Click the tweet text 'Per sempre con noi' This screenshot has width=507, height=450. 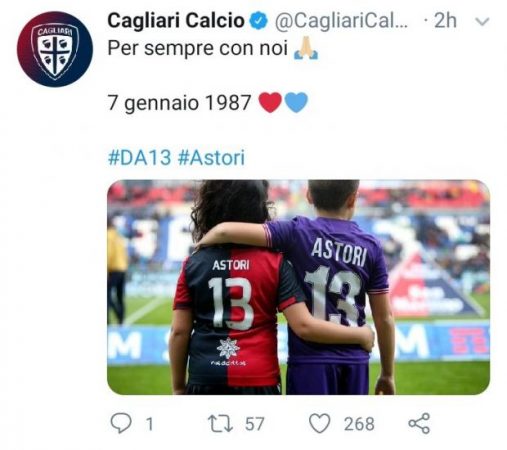point(198,49)
